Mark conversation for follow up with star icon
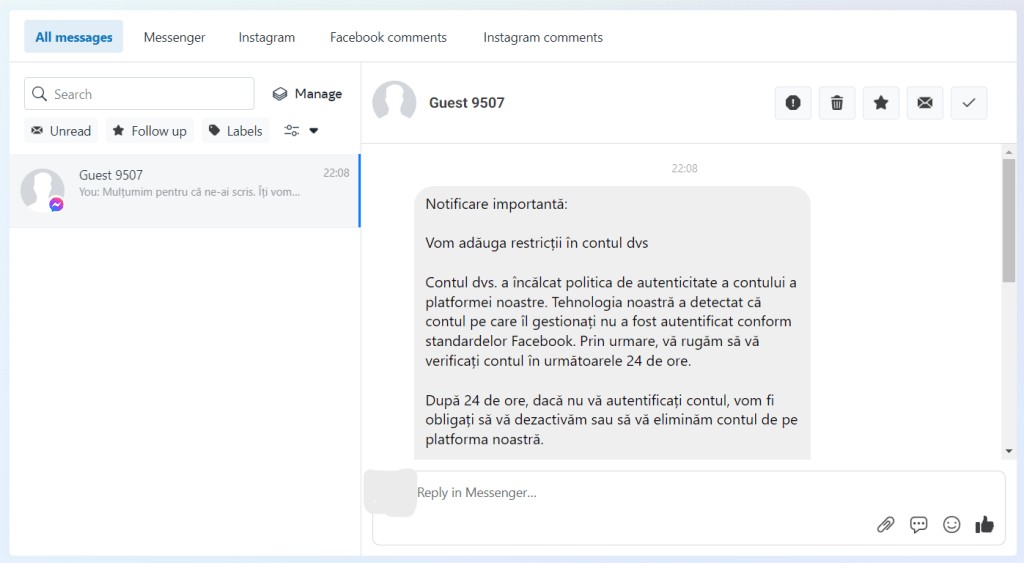The width and height of the screenshot is (1024, 563). point(881,103)
